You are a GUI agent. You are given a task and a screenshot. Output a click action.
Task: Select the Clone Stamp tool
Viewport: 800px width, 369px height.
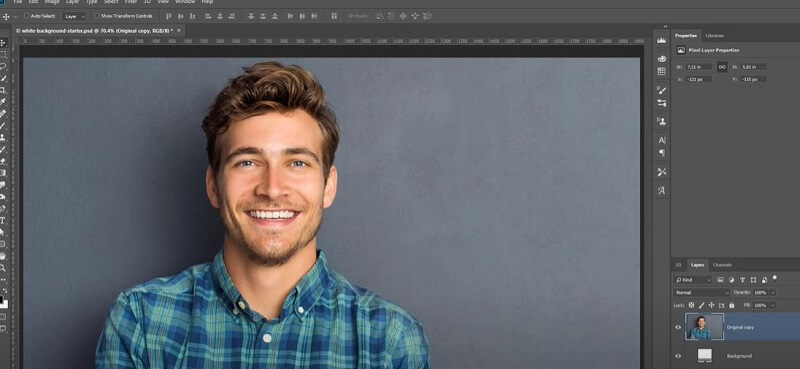[3, 137]
